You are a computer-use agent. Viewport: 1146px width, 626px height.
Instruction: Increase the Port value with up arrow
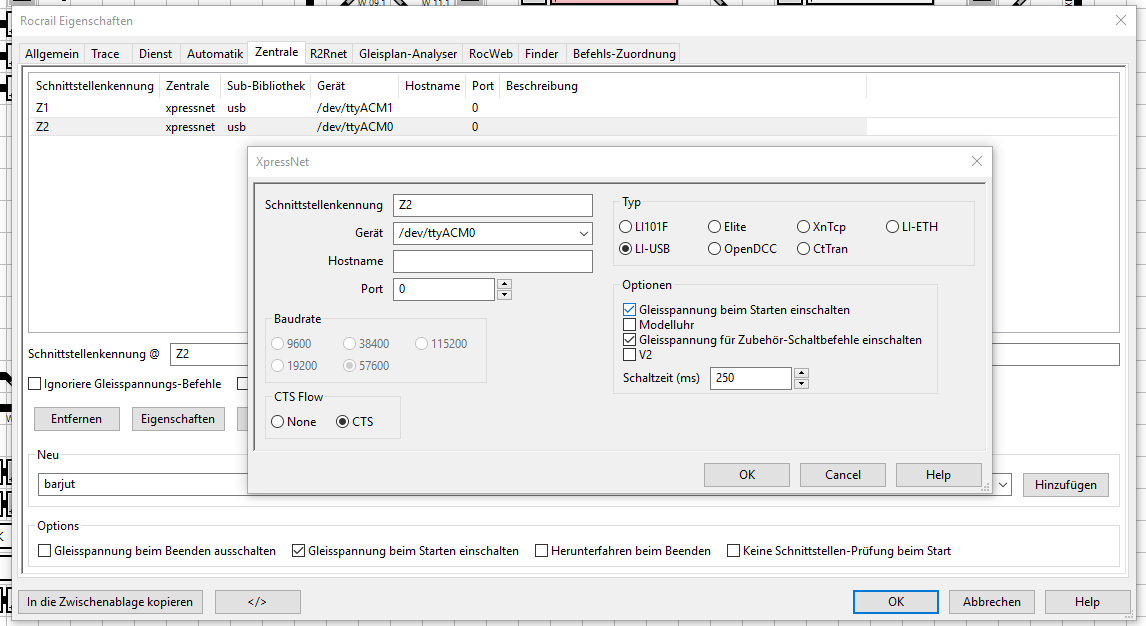pyautogui.click(x=504, y=284)
